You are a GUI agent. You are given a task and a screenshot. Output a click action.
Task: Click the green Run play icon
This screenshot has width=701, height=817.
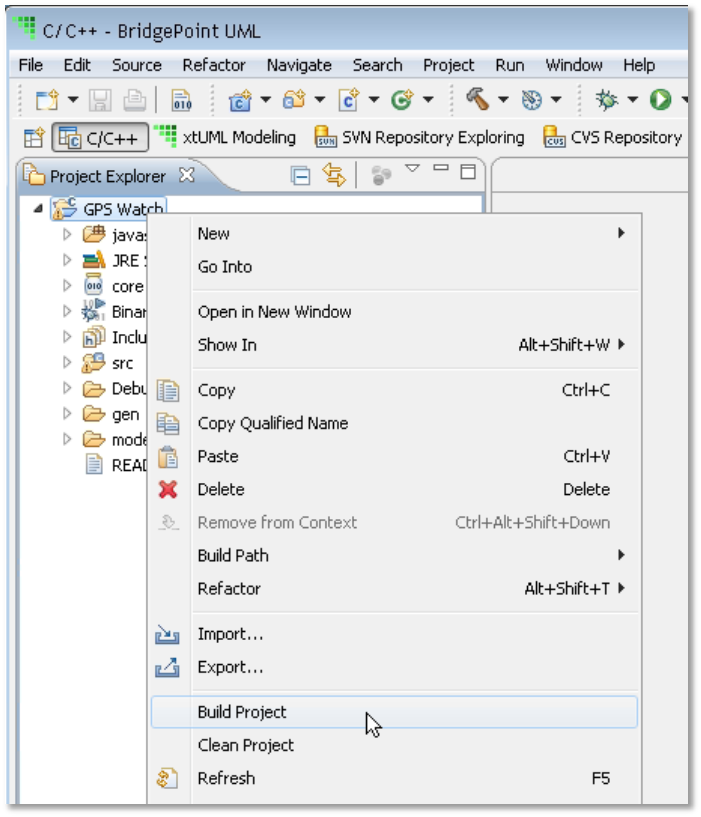click(660, 99)
